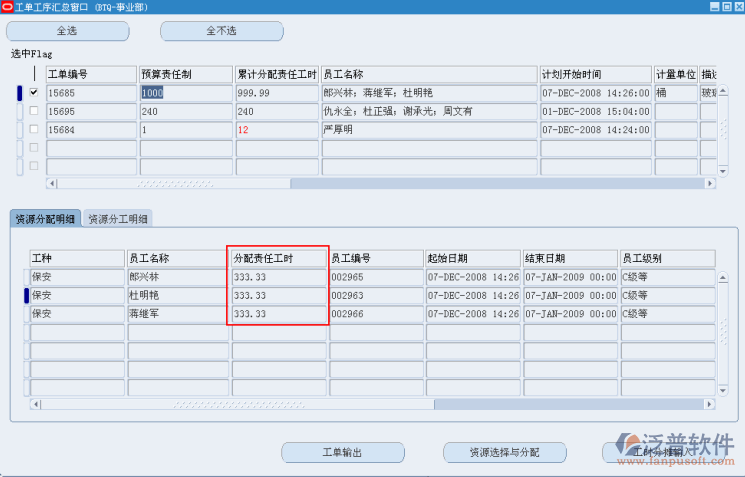Click the red value 12 in 累计分配责任工时

(243, 130)
